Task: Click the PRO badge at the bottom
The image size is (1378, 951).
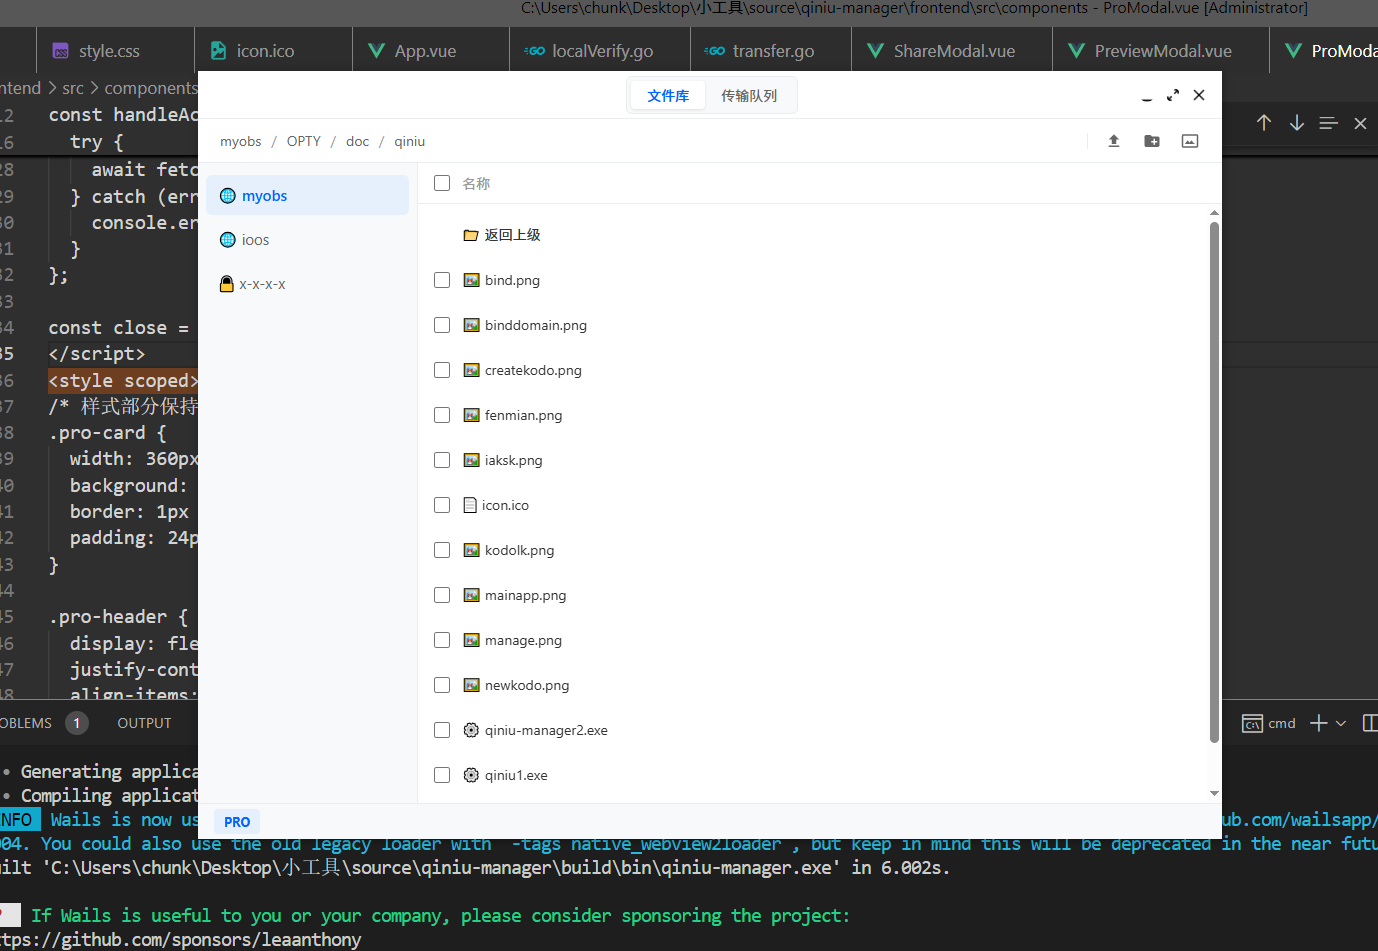Action: click(x=237, y=822)
